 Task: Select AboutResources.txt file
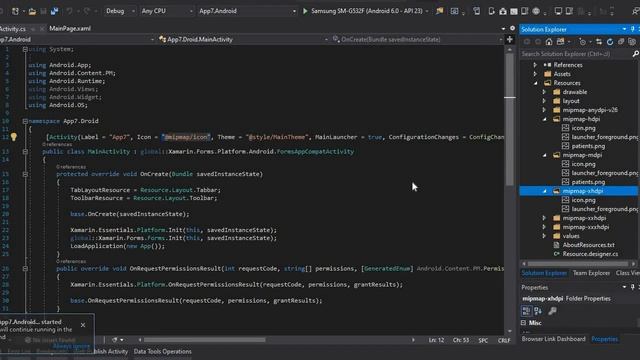pyautogui.click(x=589, y=245)
